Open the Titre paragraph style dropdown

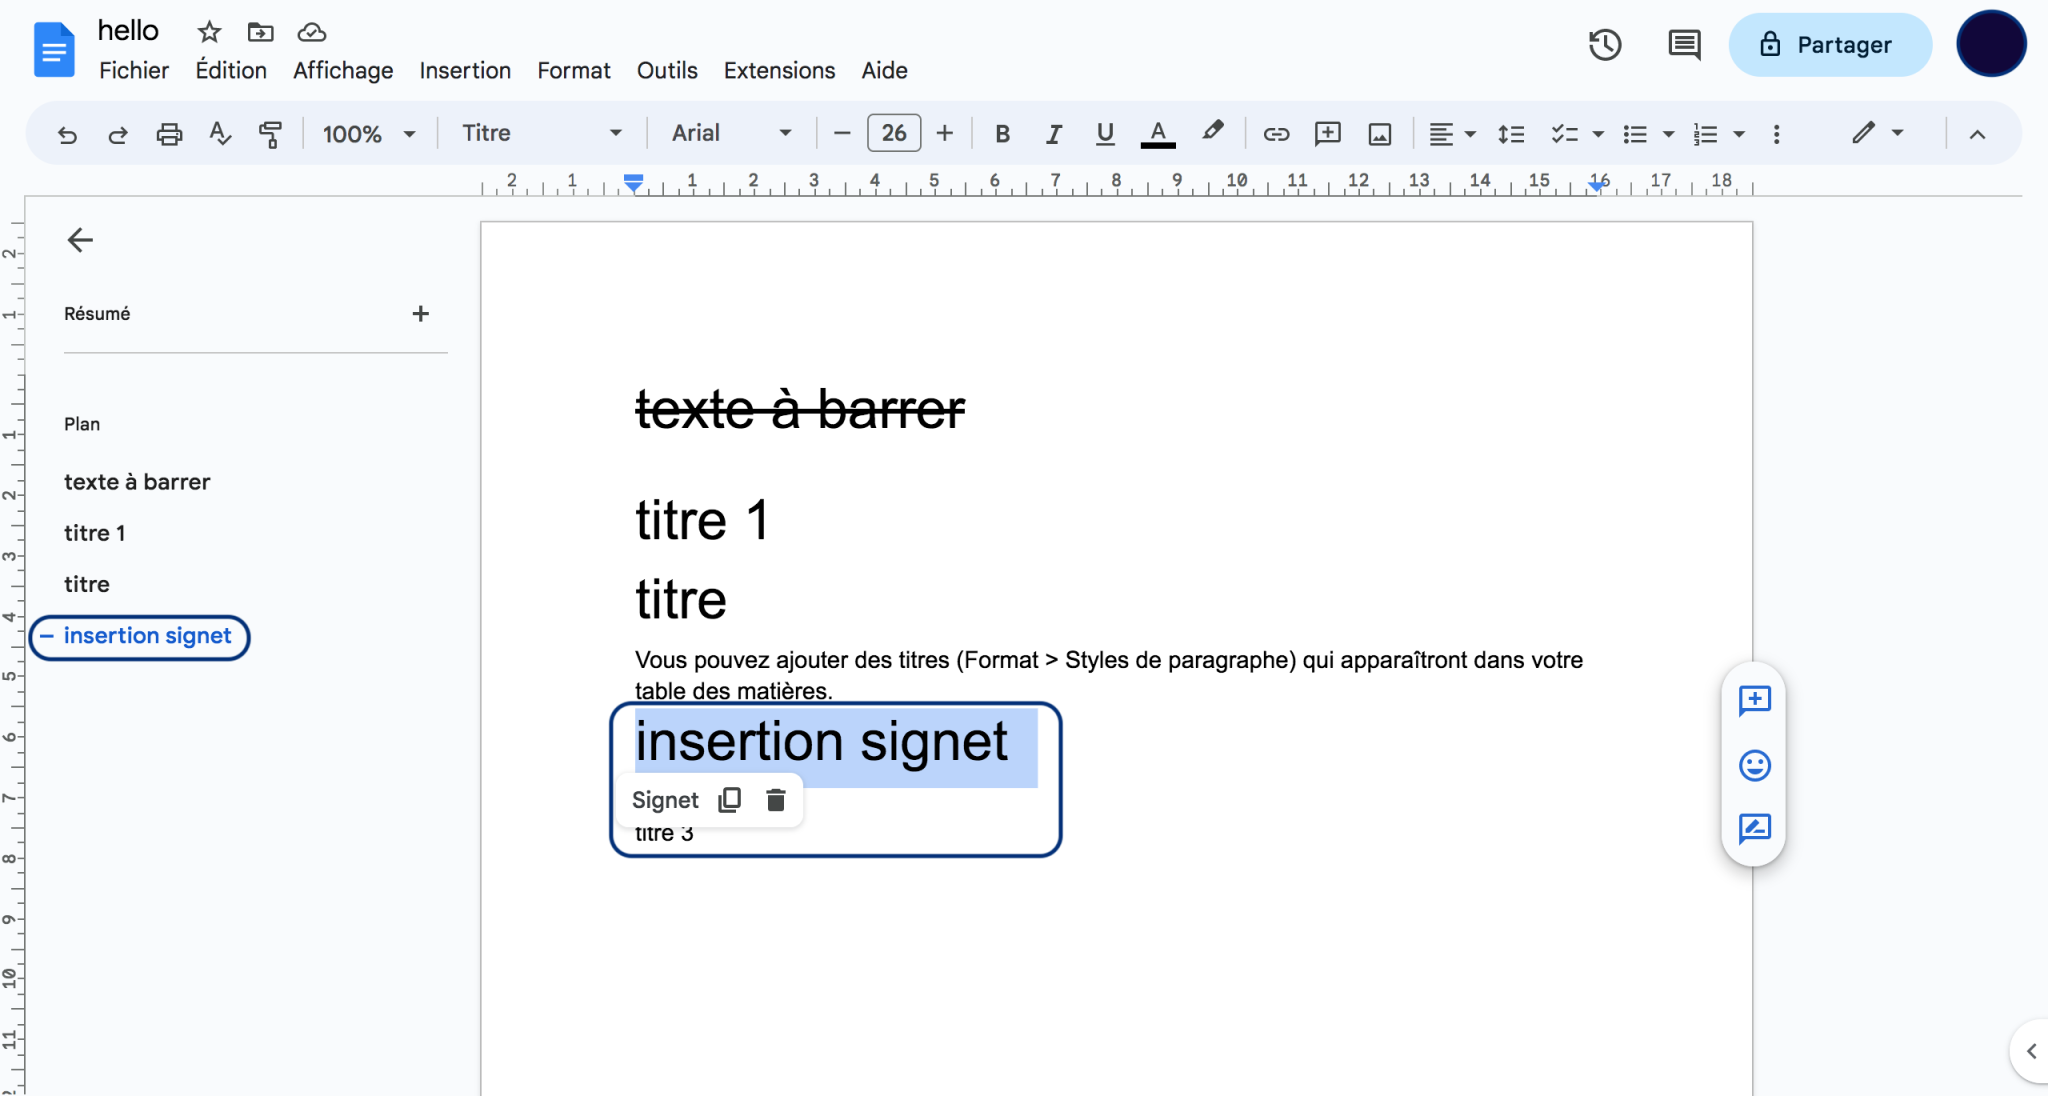(540, 133)
